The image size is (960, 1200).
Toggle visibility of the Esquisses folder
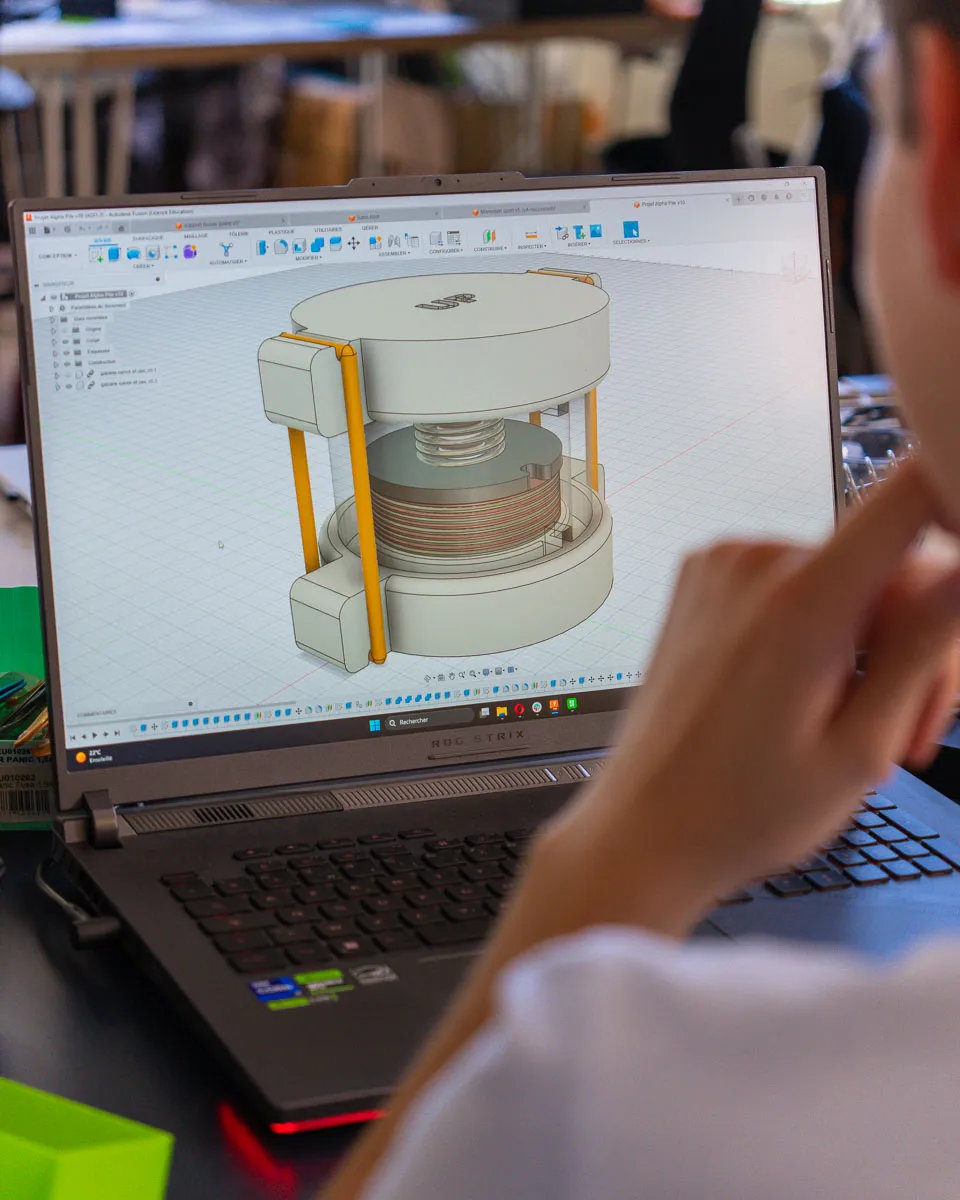(x=66, y=351)
